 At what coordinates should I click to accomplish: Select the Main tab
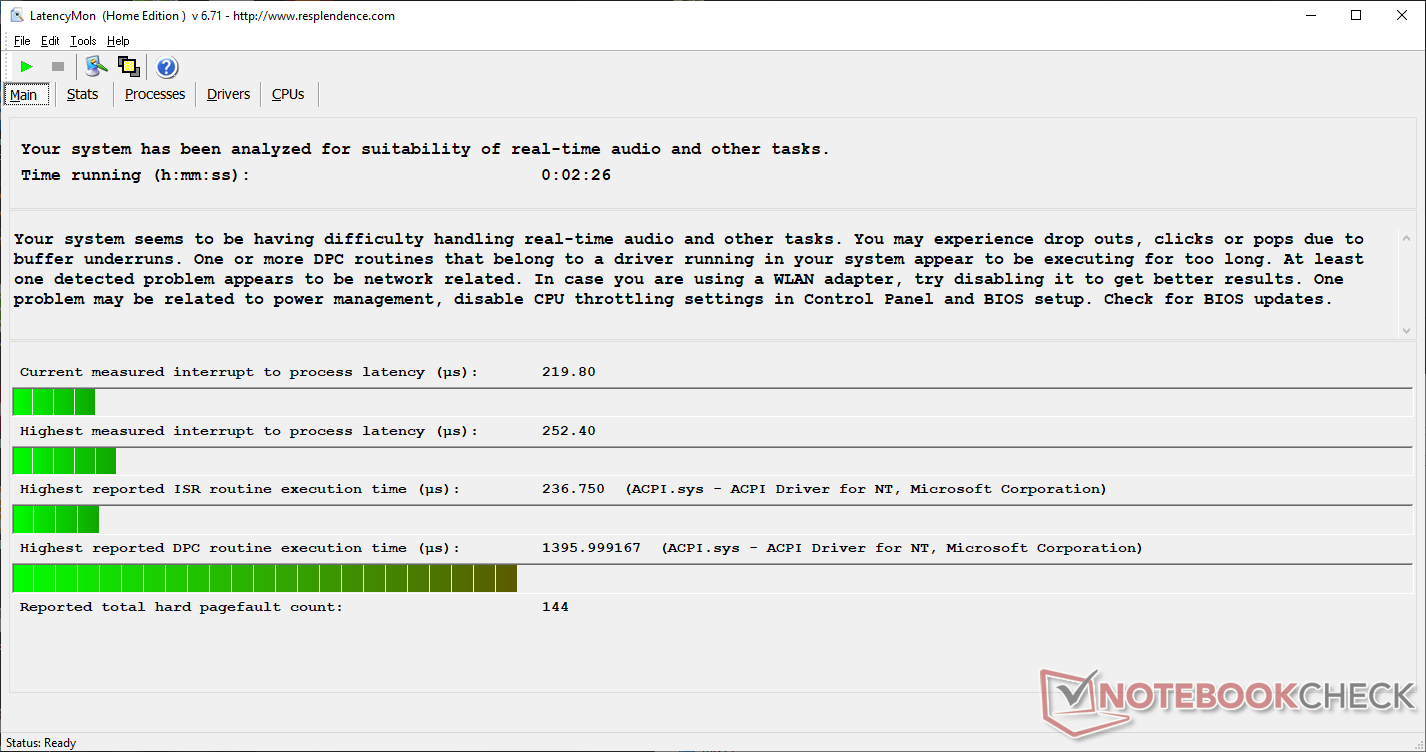[x=24, y=95]
